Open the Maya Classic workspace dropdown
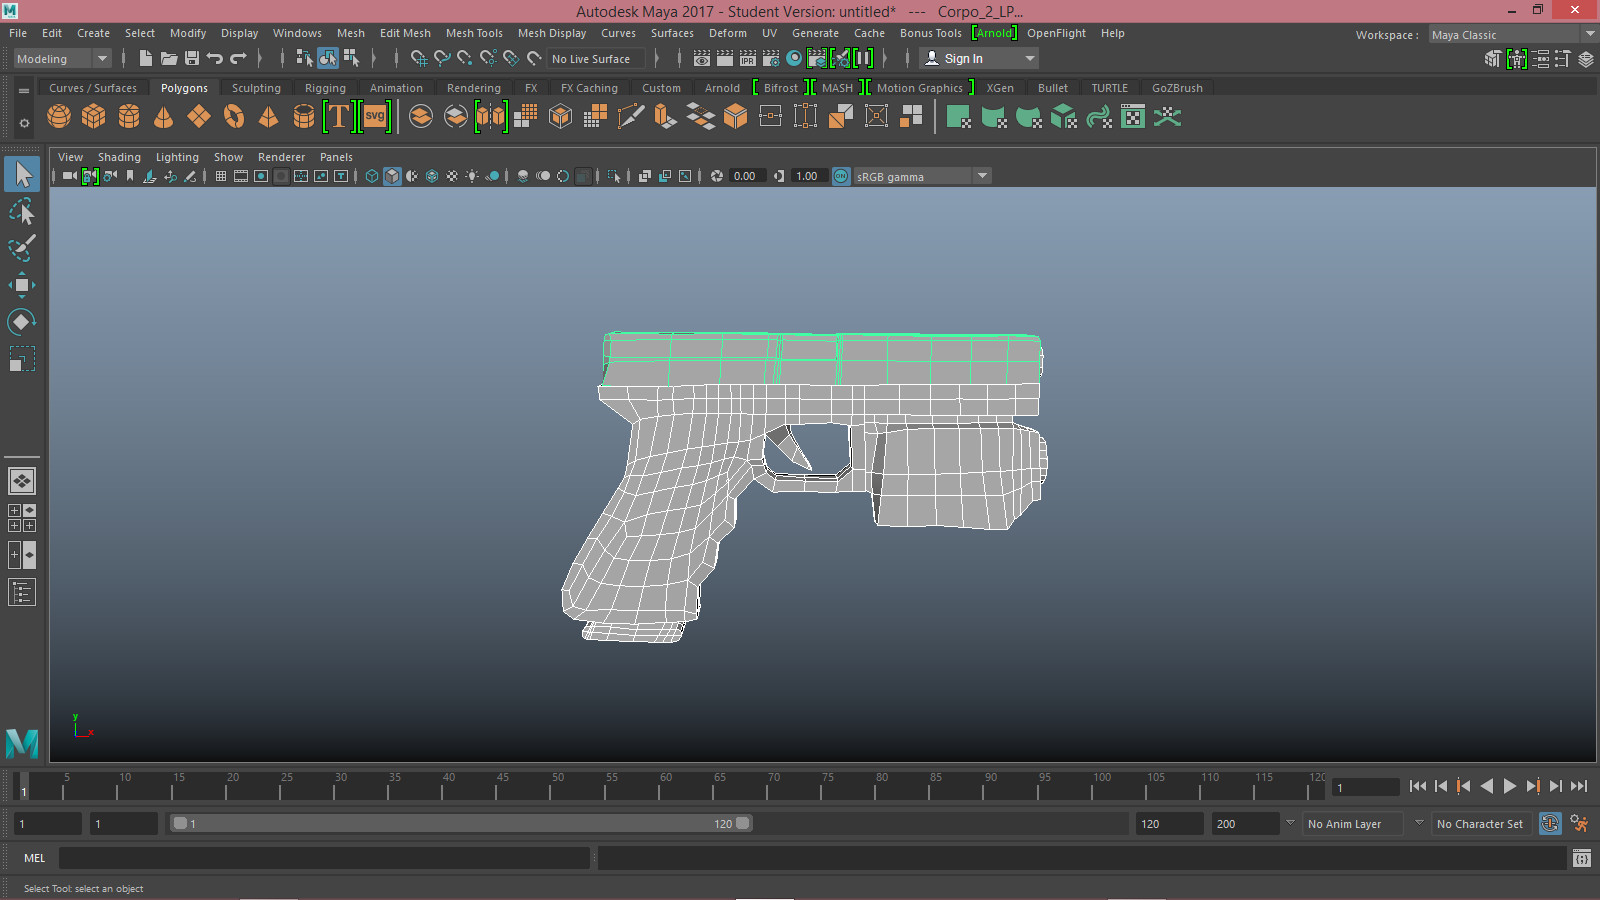The image size is (1600, 900). (x=1590, y=34)
